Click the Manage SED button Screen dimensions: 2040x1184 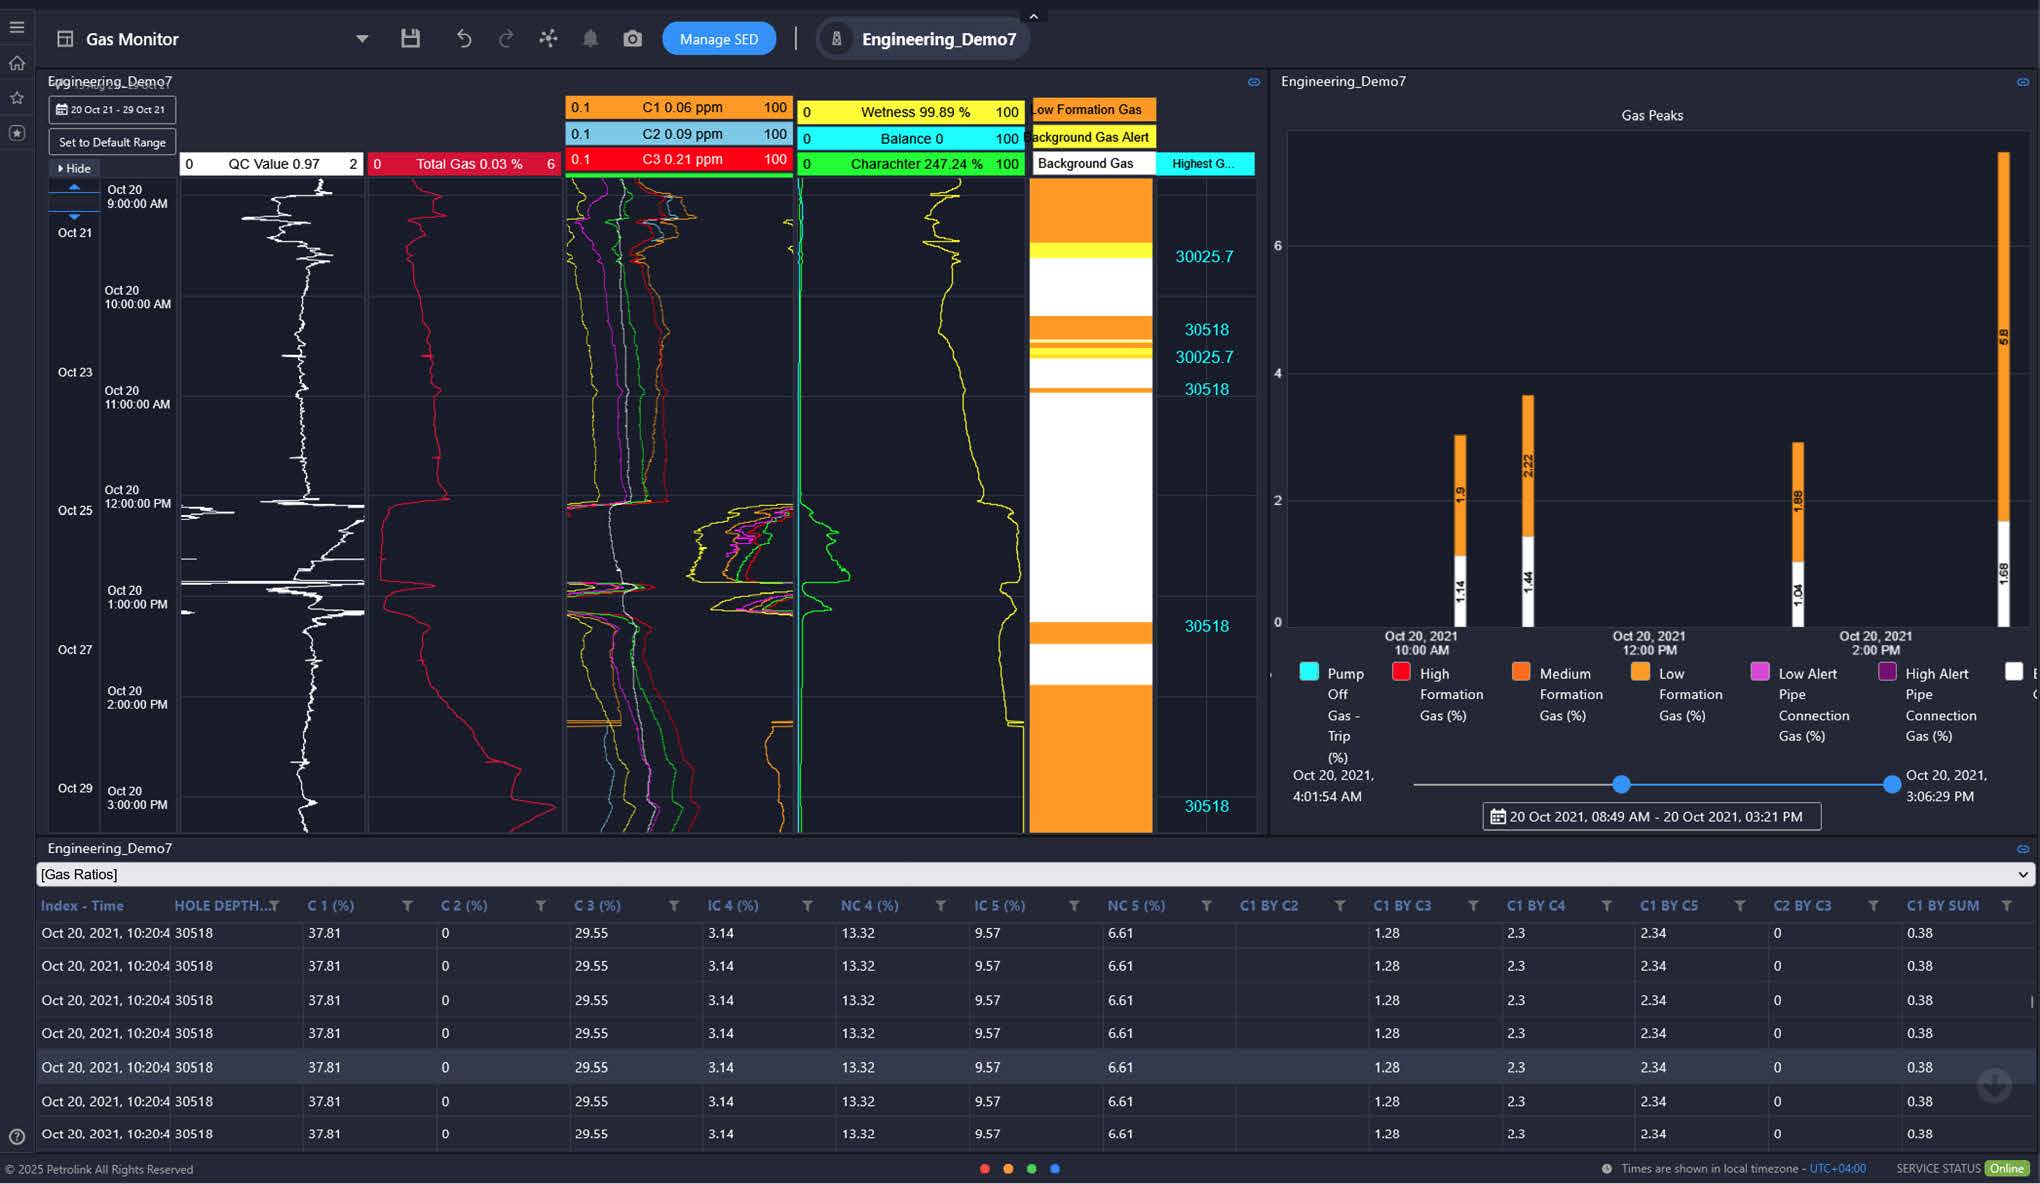718,39
